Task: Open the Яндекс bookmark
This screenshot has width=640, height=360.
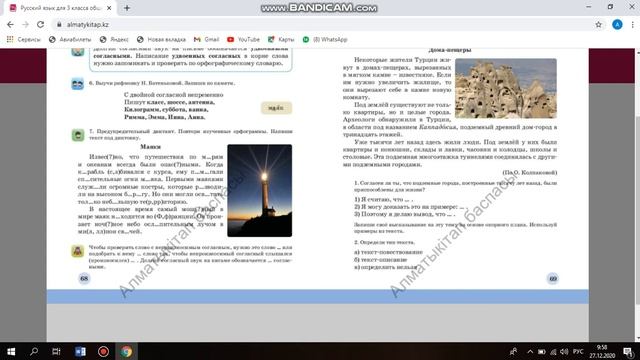Action: point(114,40)
